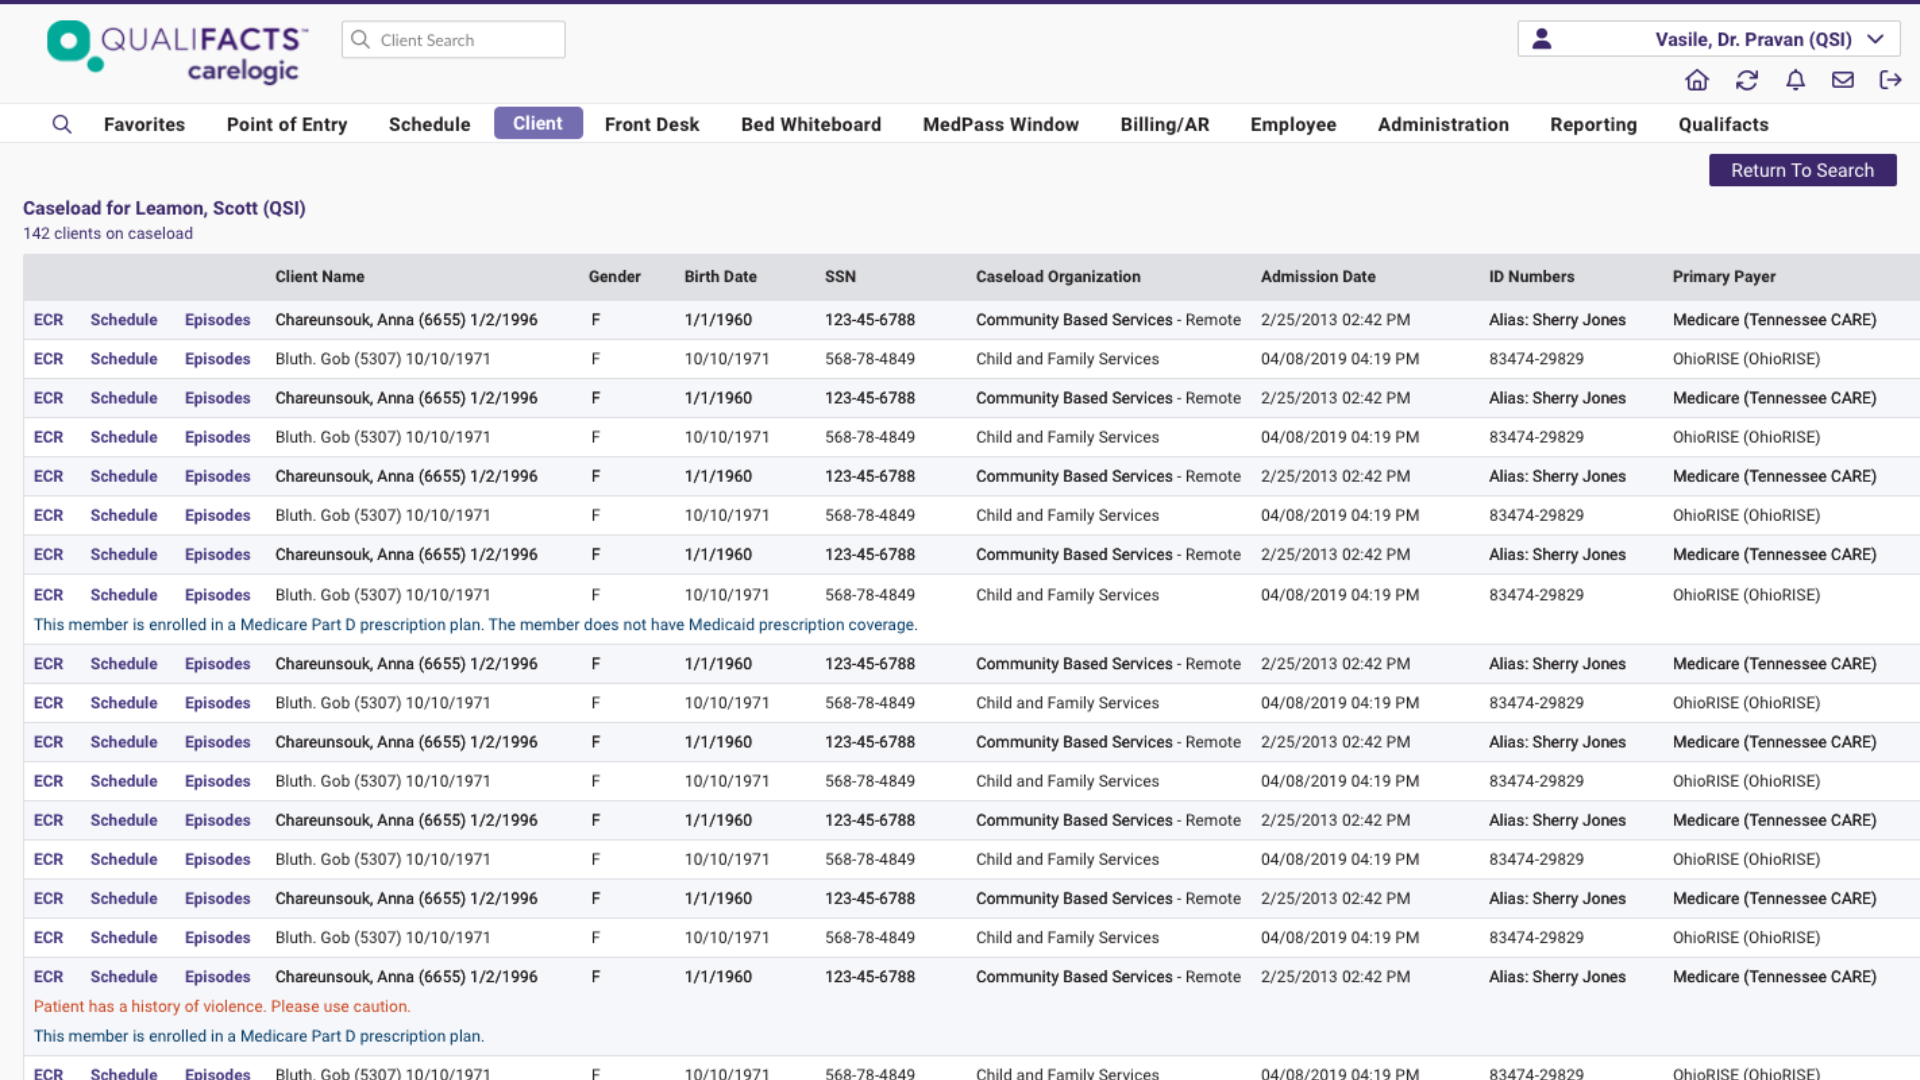
Task: Click ECR link in first table row
Action: point(48,320)
